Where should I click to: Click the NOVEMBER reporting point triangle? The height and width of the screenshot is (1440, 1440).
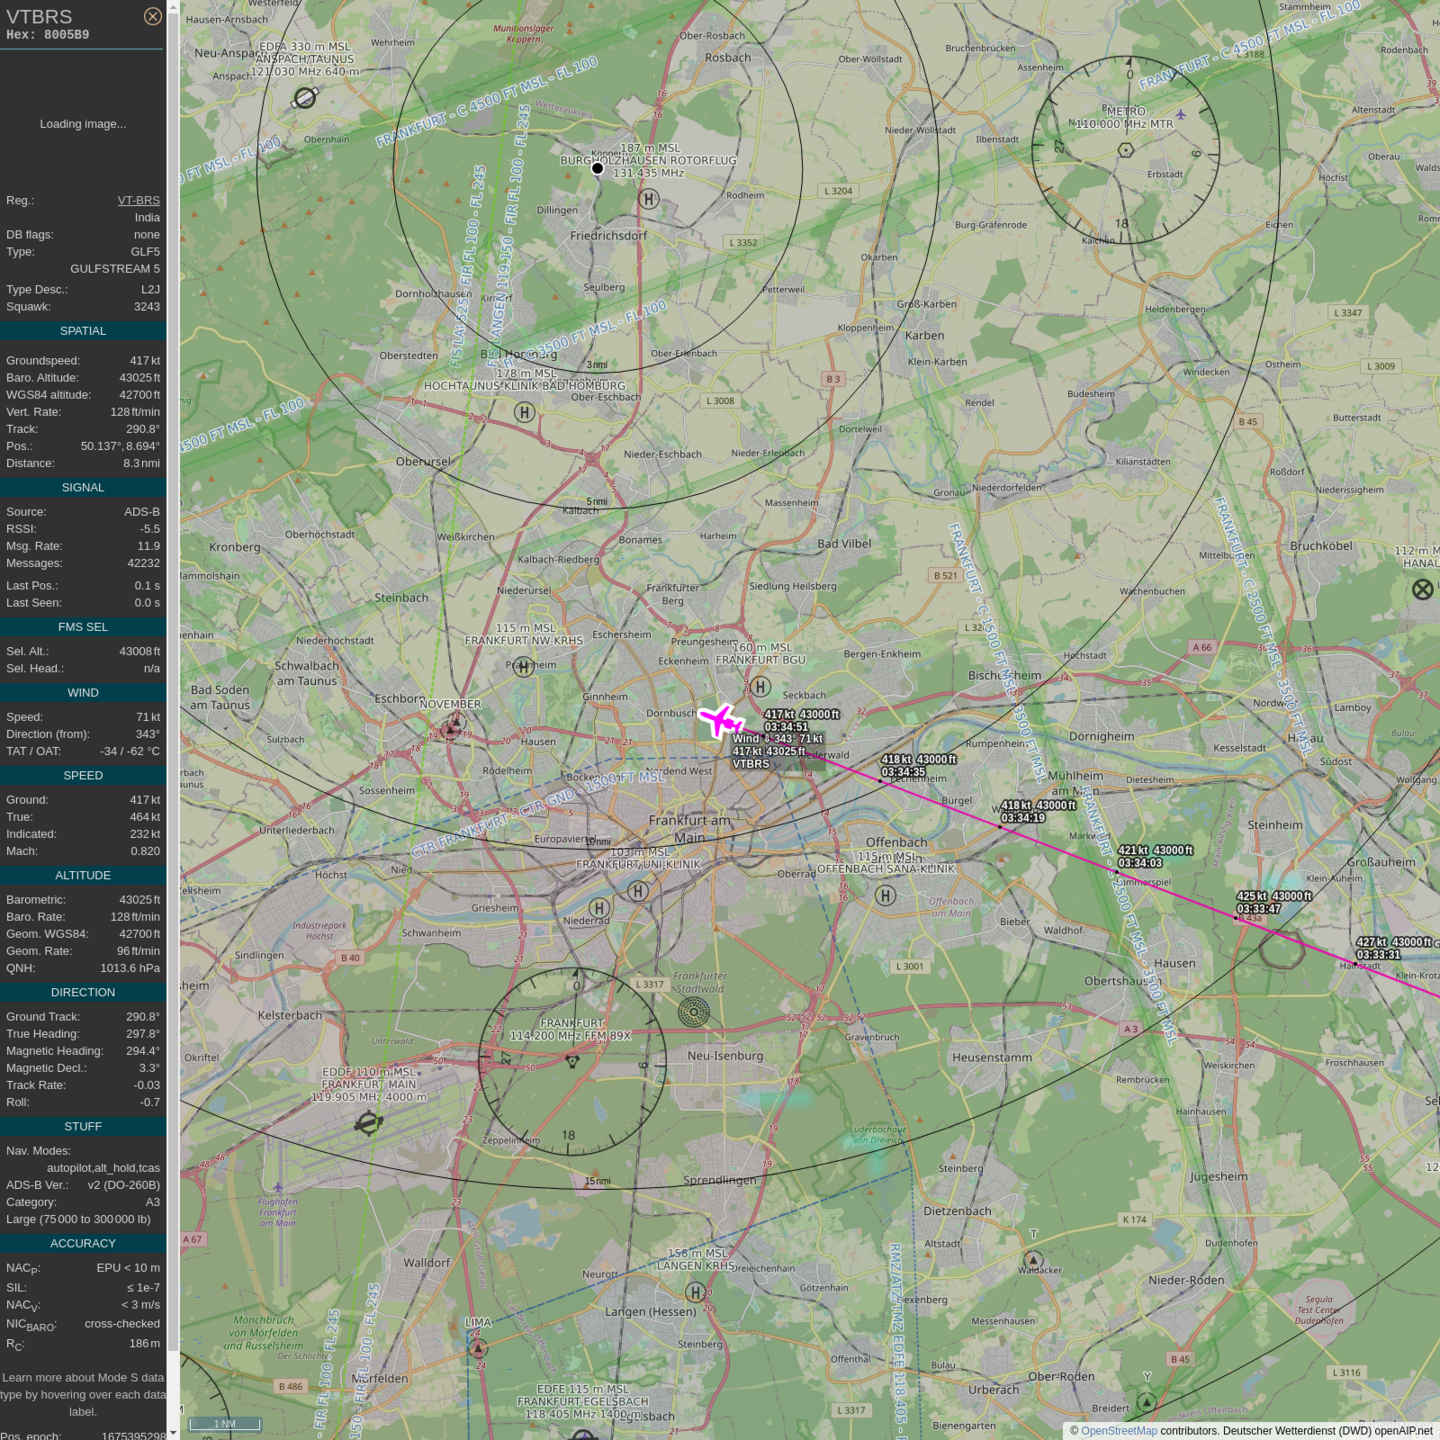pyautogui.click(x=452, y=728)
